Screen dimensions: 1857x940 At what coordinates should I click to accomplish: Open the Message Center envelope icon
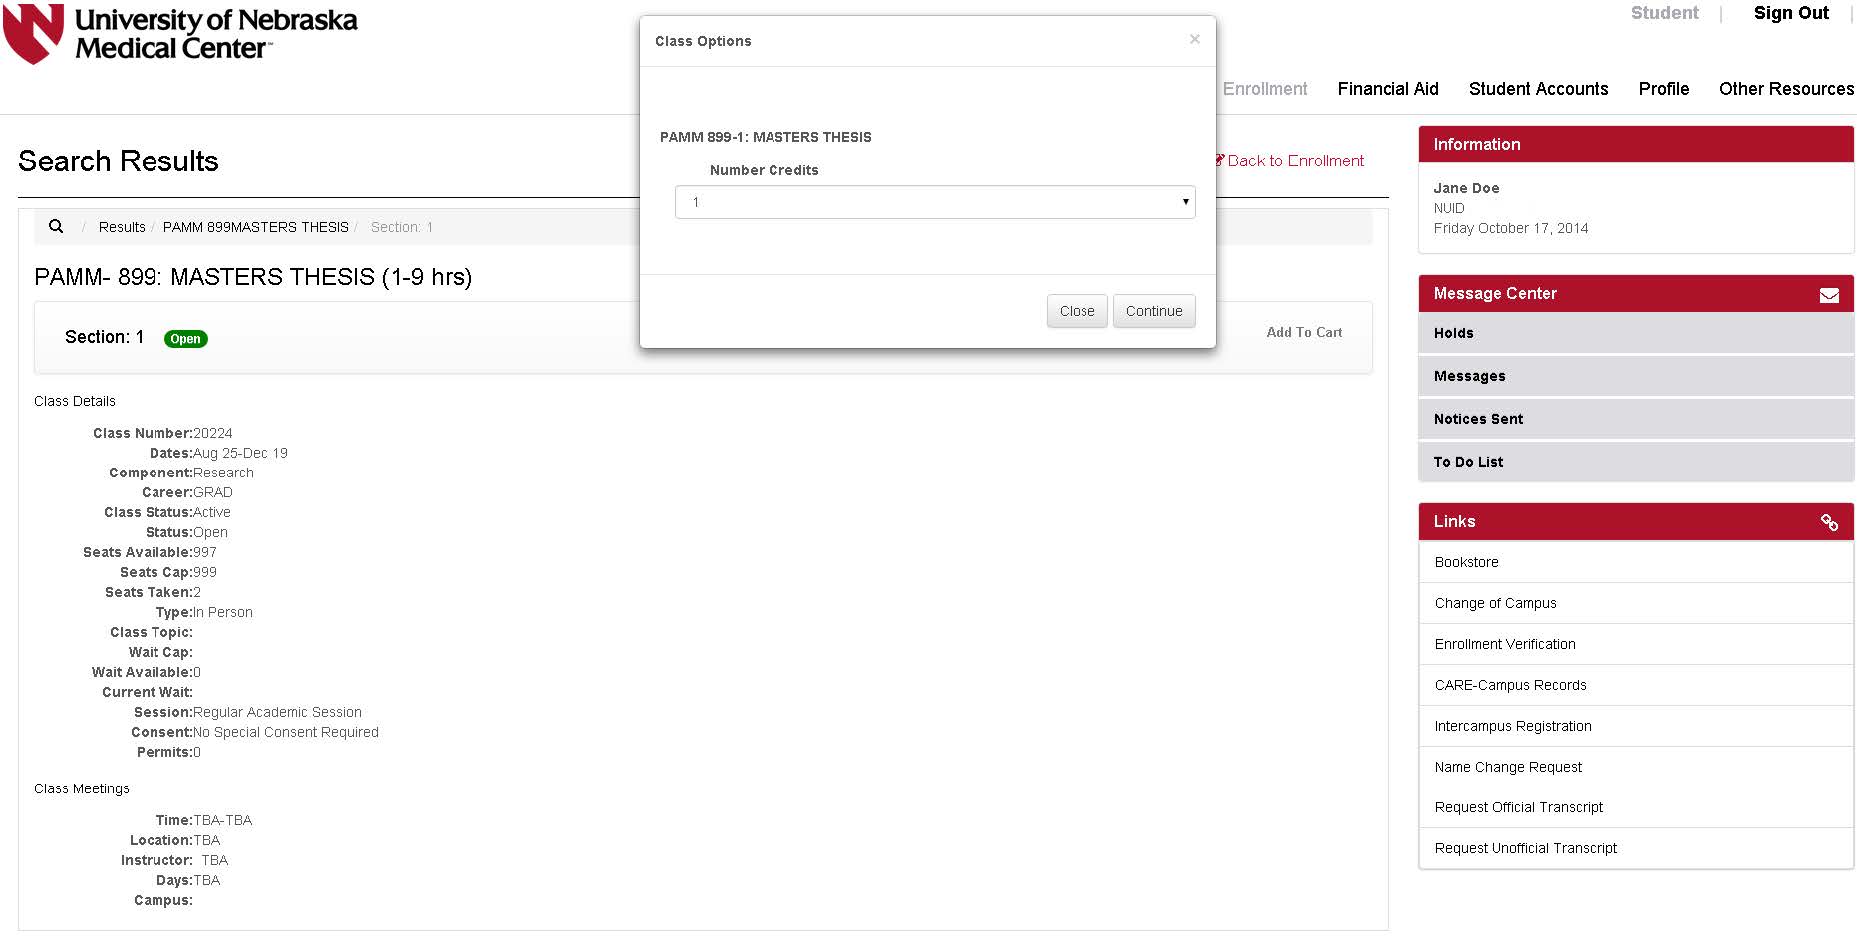(x=1829, y=293)
